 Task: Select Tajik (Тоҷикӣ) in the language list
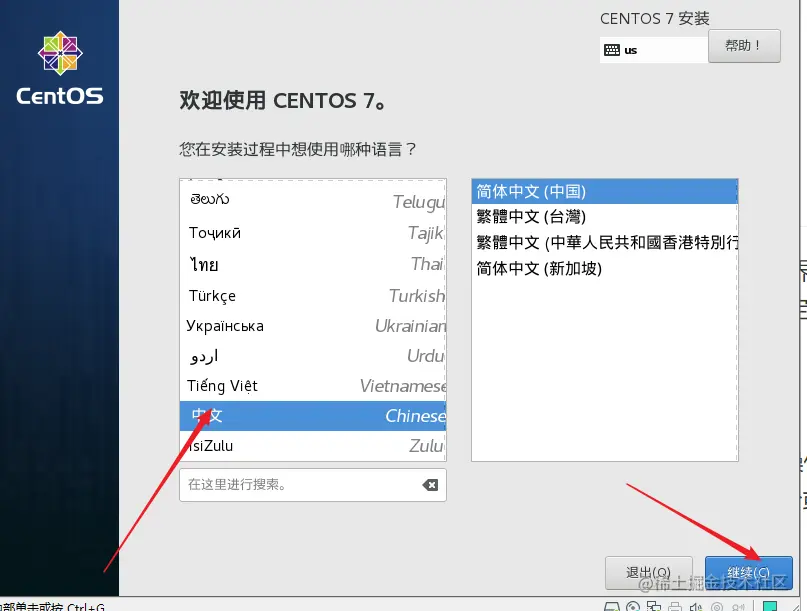313,233
